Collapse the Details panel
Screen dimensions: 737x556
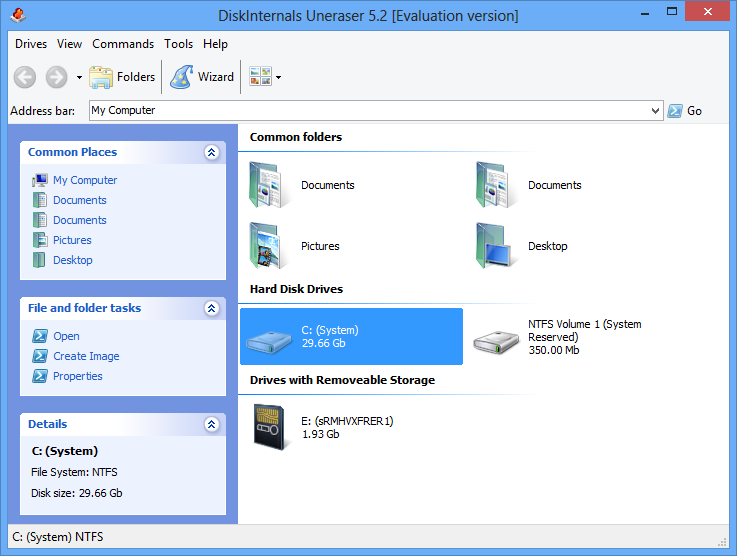pyautogui.click(x=211, y=424)
